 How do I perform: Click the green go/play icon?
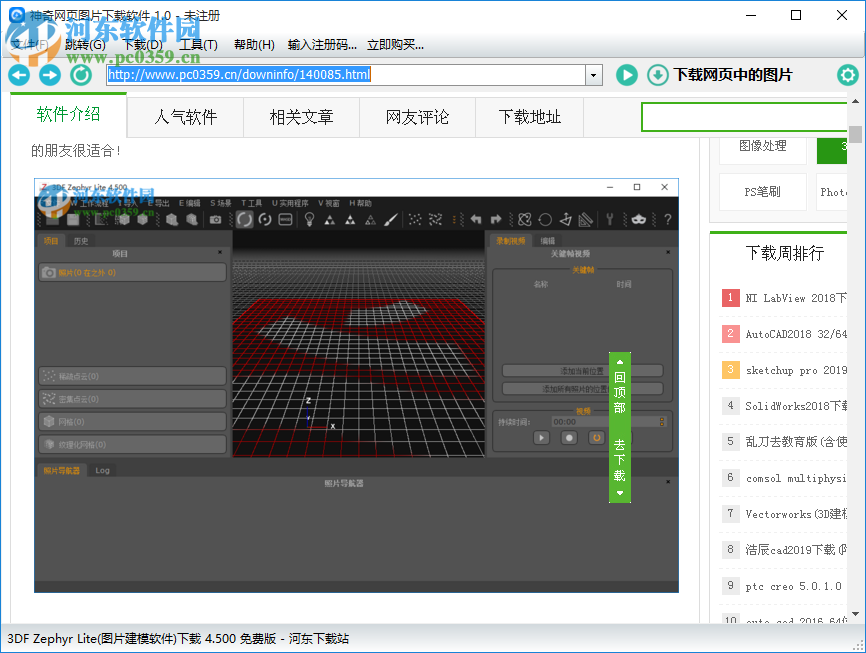[x=626, y=75]
